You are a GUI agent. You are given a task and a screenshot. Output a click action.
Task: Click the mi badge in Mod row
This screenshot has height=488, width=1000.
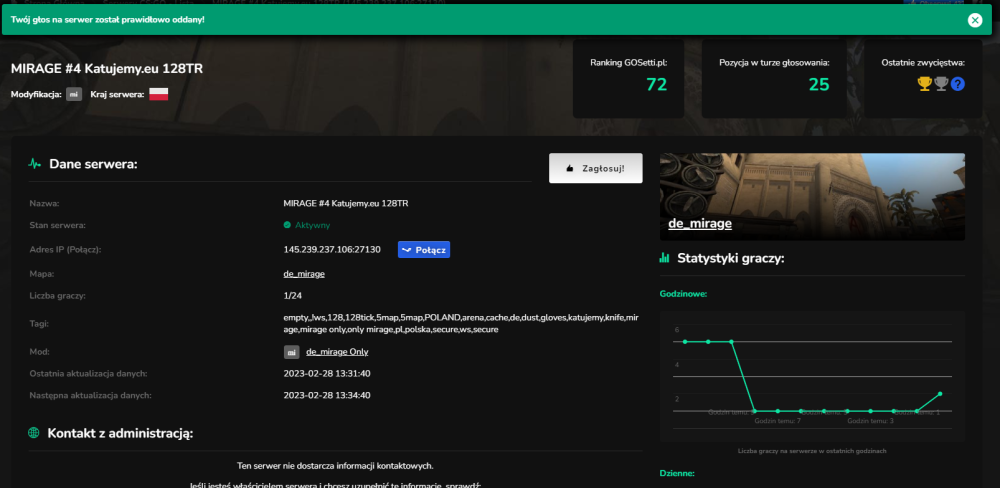291,351
